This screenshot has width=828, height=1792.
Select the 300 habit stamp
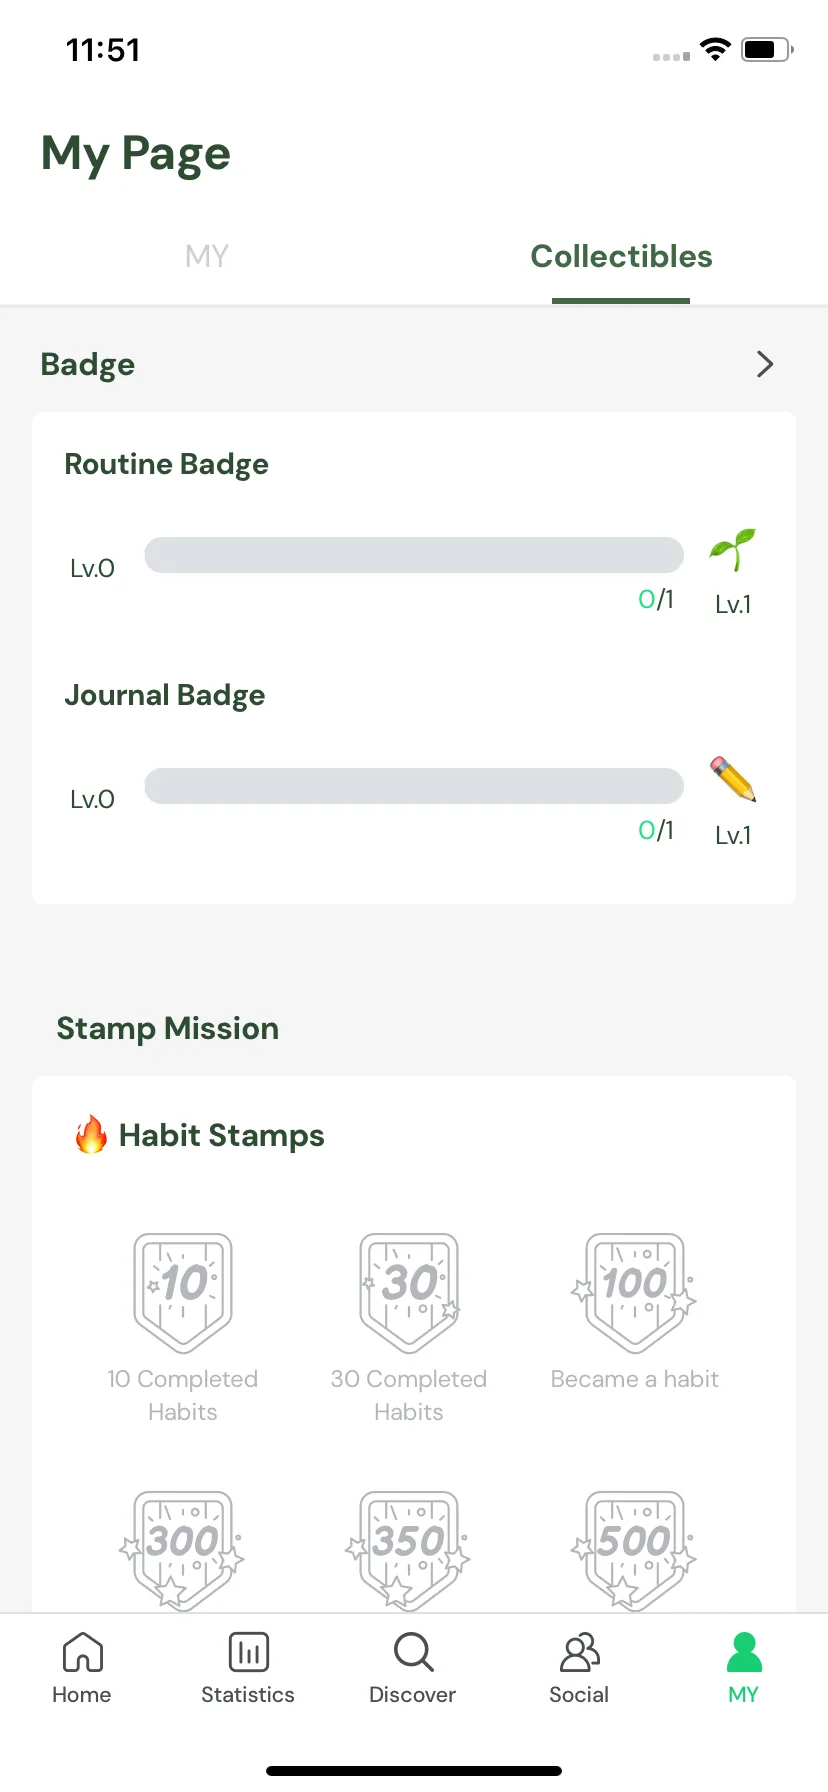point(183,1550)
